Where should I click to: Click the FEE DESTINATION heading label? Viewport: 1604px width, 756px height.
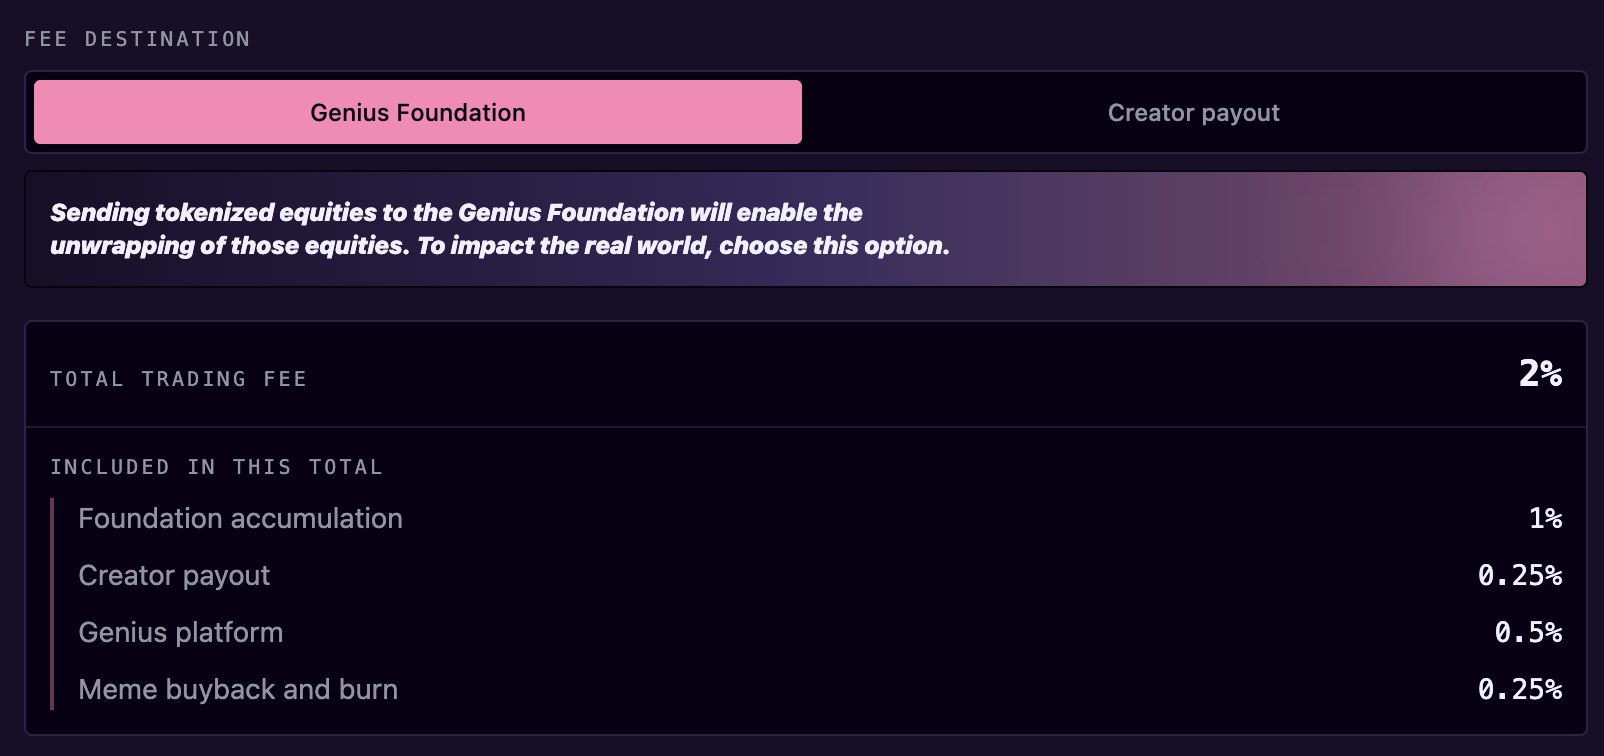138,39
